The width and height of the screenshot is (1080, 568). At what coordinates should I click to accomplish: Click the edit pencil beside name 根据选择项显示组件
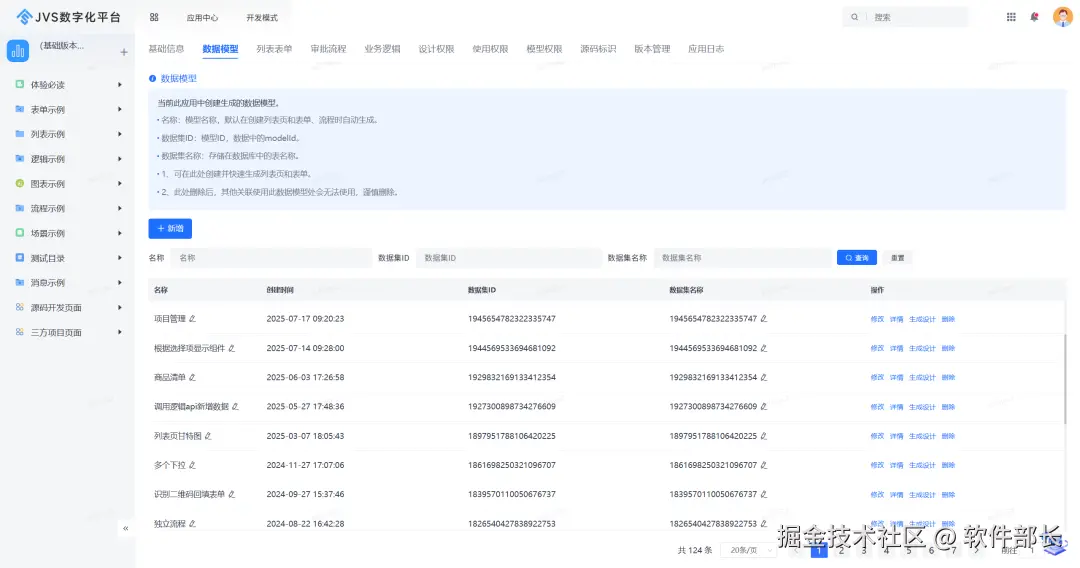231,348
